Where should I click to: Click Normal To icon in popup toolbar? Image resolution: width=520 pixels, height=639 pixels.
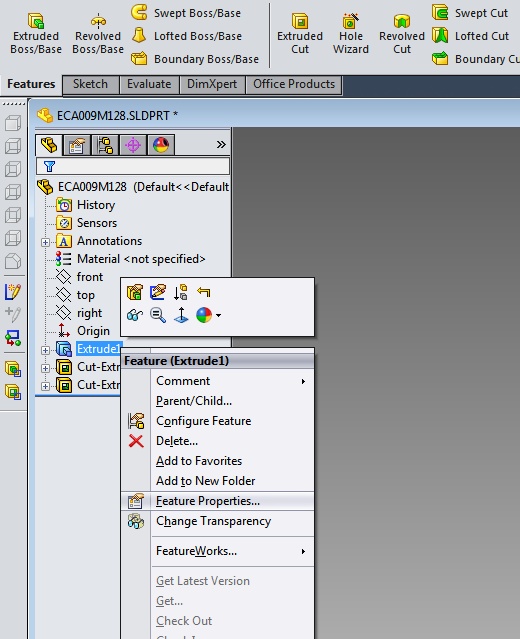[x=181, y=315]
